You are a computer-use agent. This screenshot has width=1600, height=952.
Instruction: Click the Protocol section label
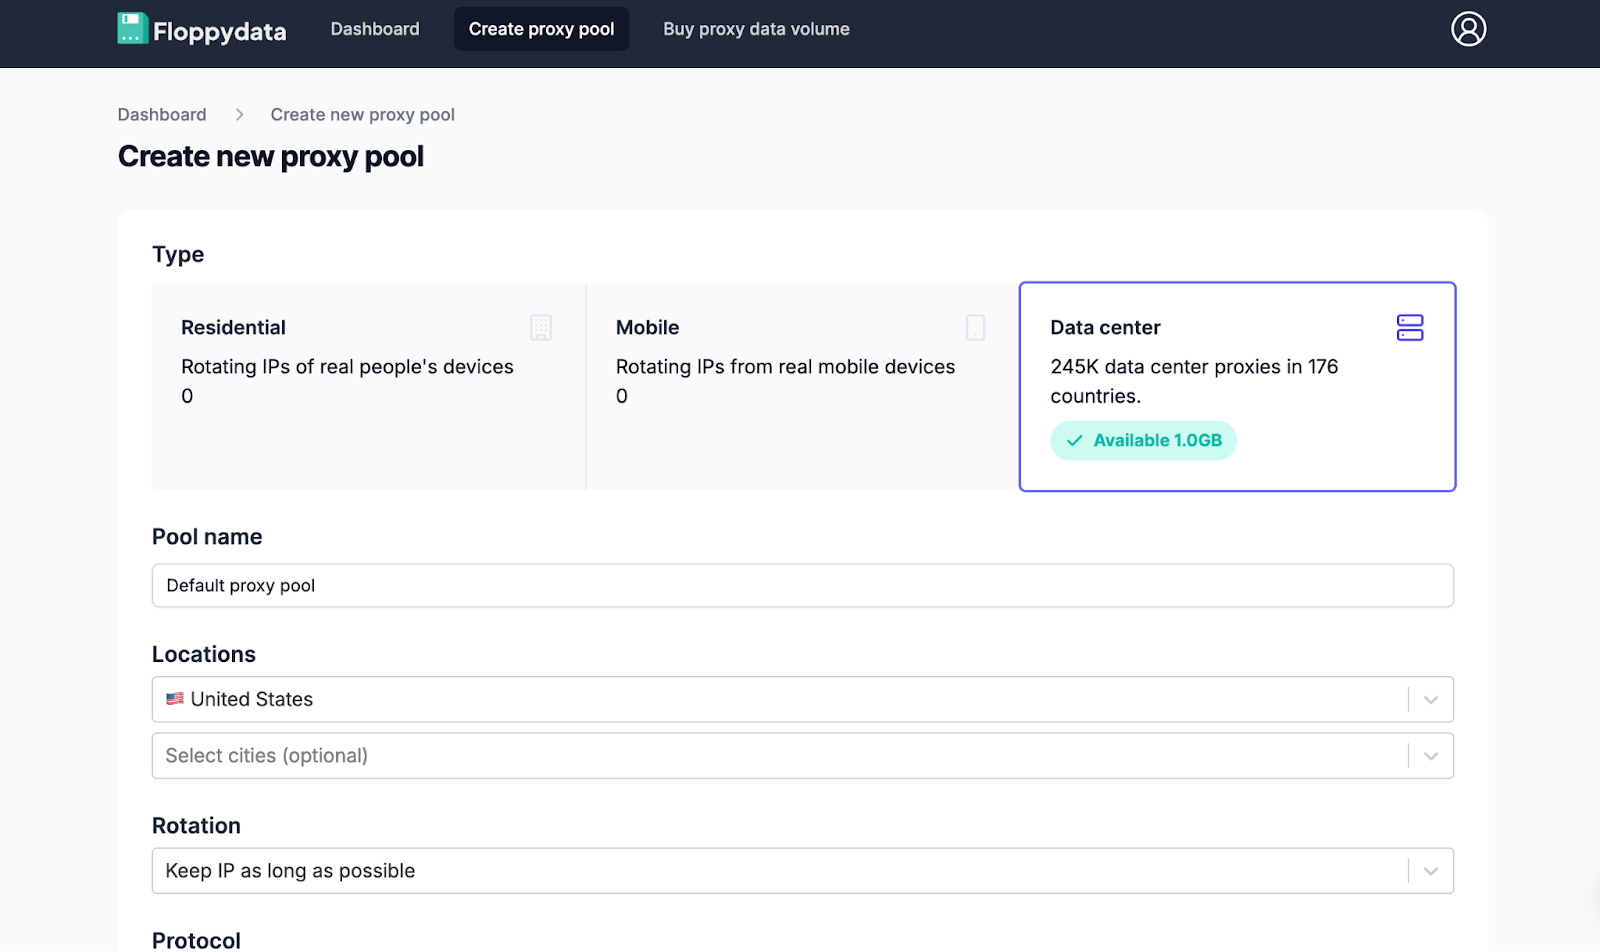196,940
